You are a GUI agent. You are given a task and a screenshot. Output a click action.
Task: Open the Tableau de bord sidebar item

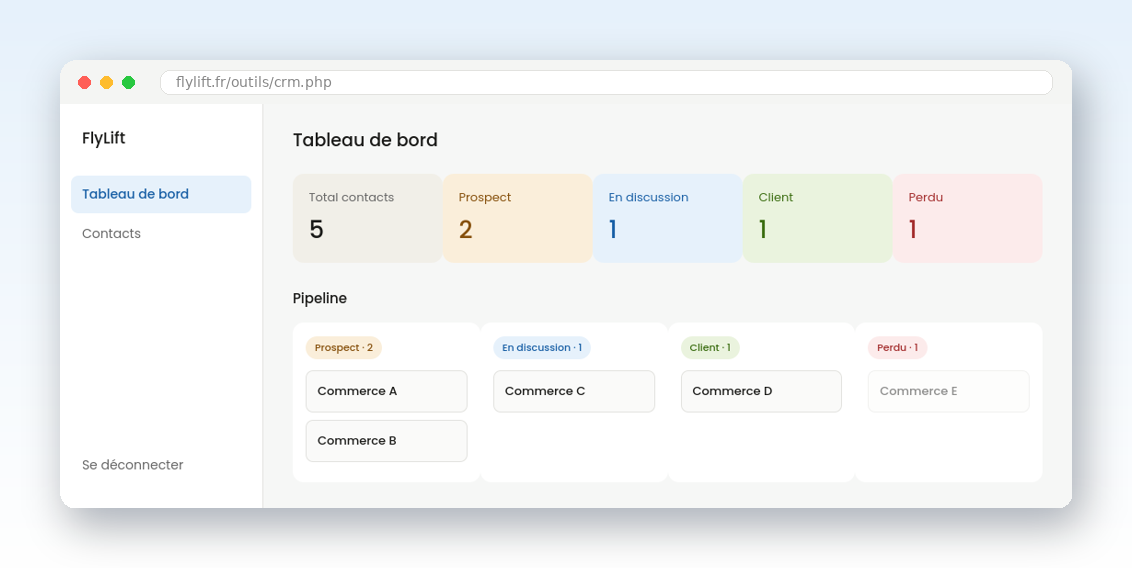[161, 194]
